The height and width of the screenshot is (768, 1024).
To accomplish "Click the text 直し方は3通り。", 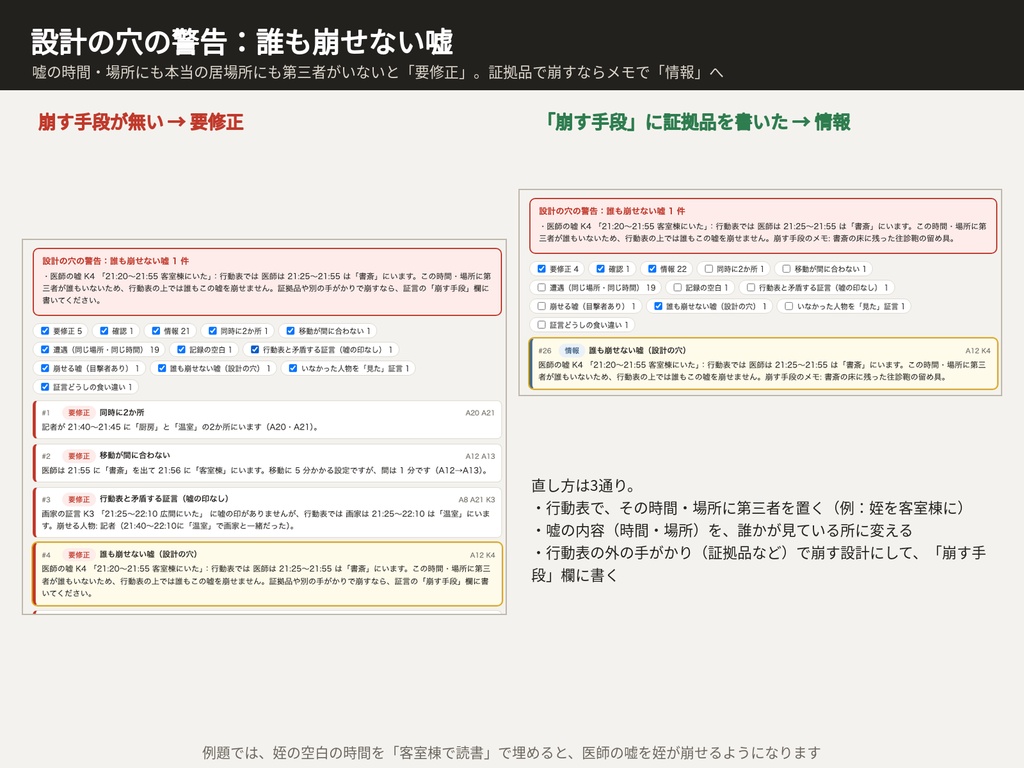I will pos(583,485).
